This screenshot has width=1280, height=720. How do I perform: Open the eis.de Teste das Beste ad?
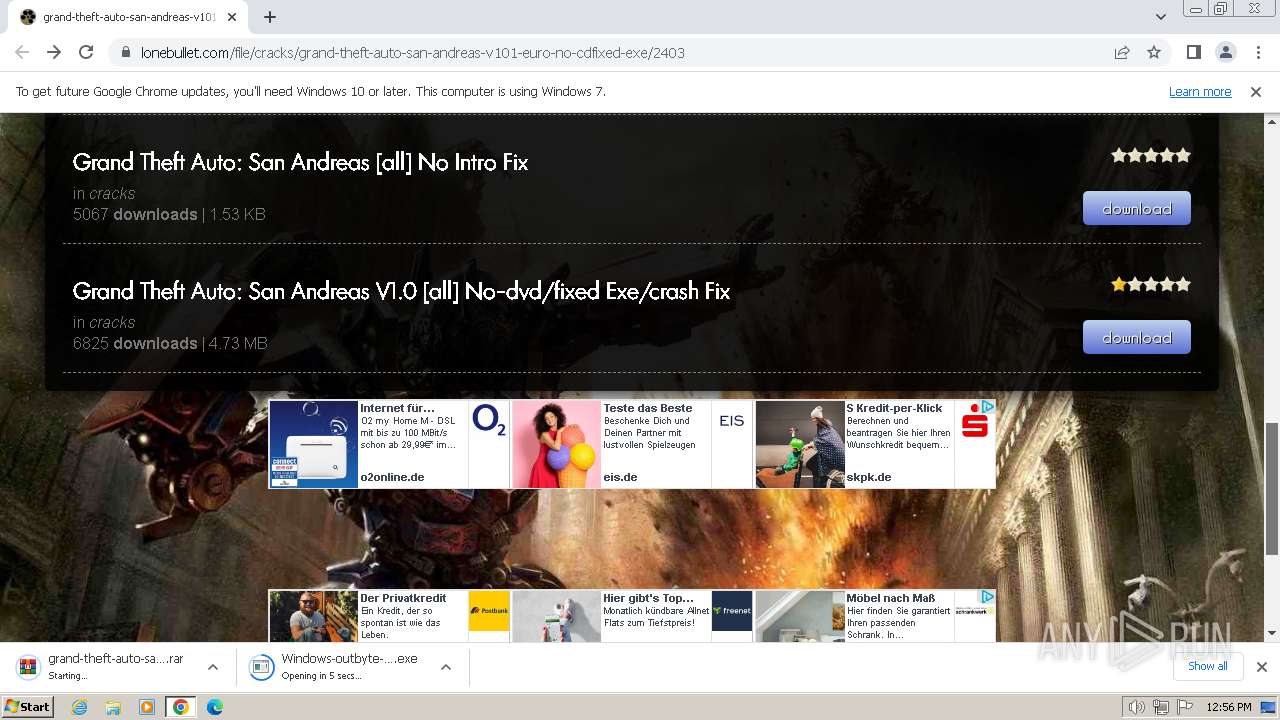[632, 444]
